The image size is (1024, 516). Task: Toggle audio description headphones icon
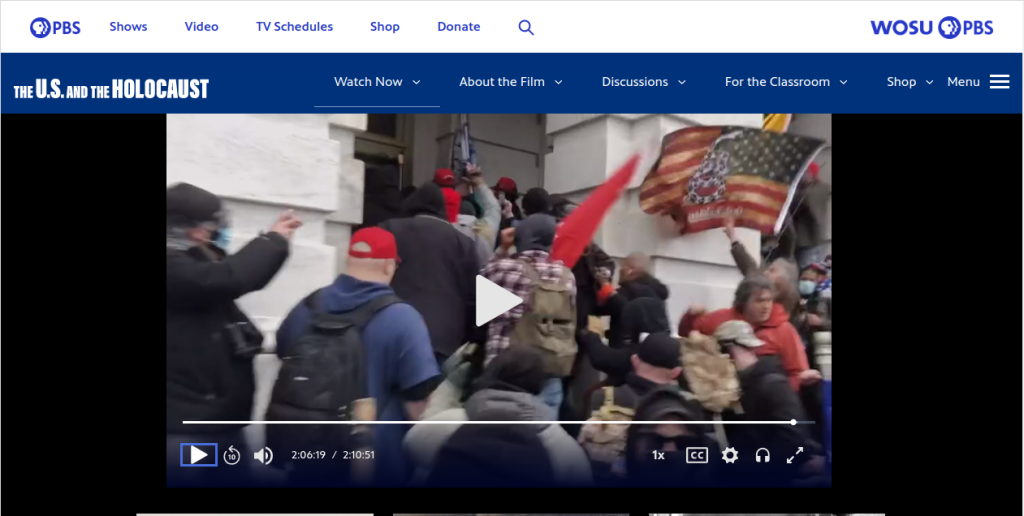point(762,455)
